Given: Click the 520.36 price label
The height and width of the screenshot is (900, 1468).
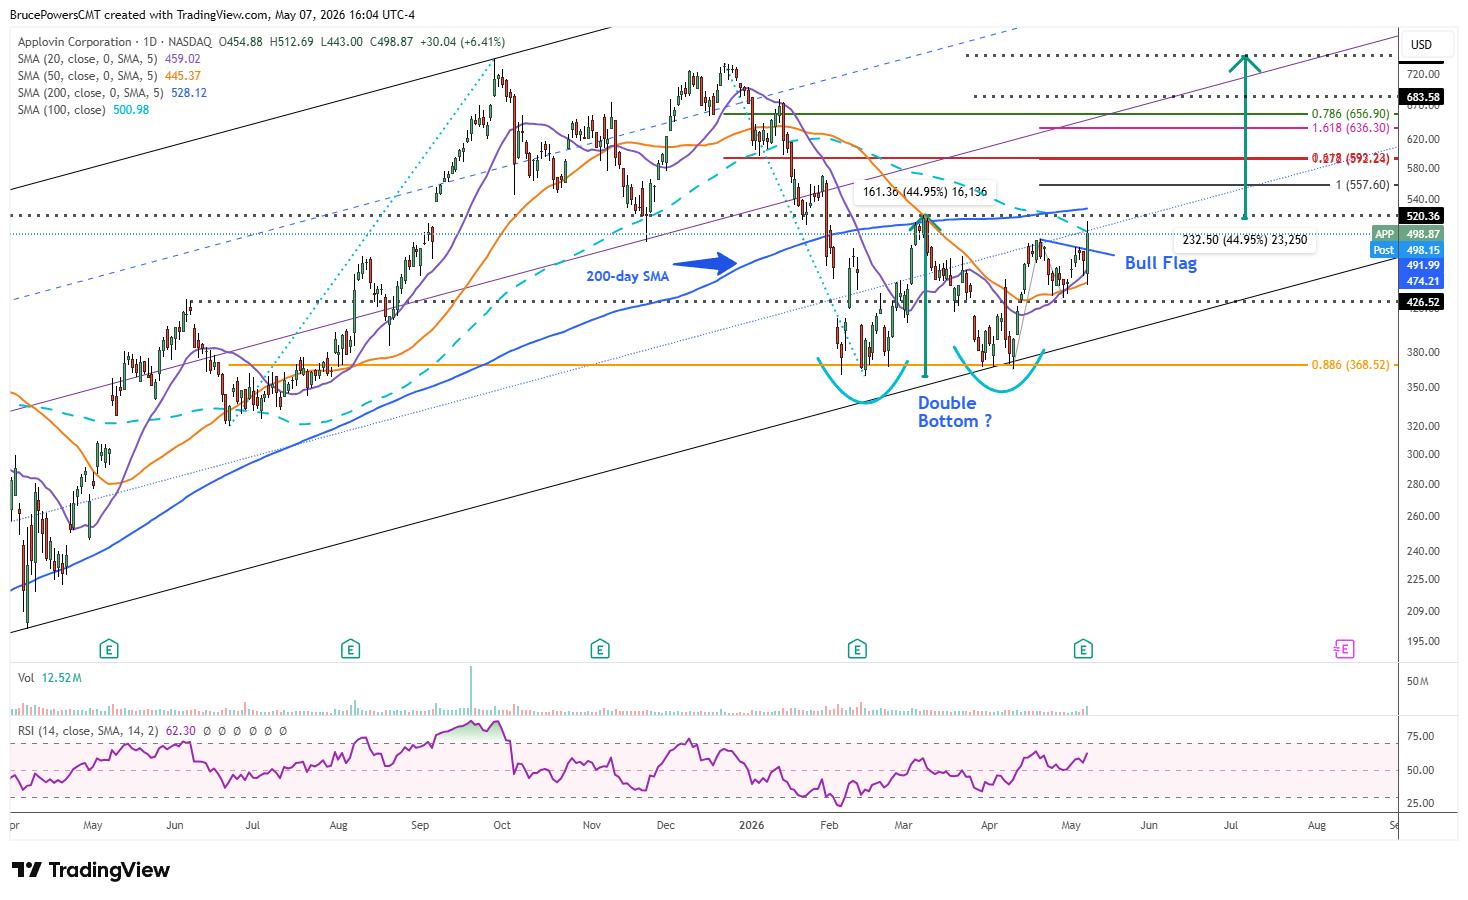Looking at the screenshot, I should [1422, 216].
